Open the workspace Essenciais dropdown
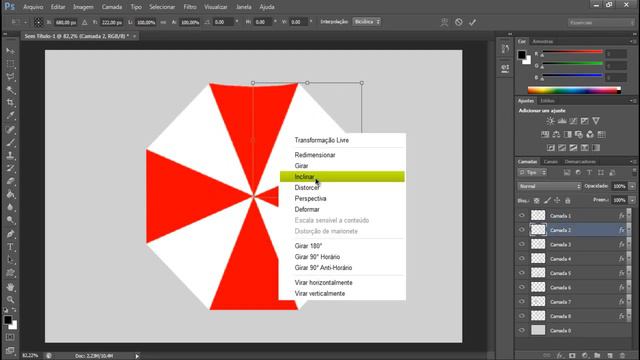The image size is (640, 360). 601,22
